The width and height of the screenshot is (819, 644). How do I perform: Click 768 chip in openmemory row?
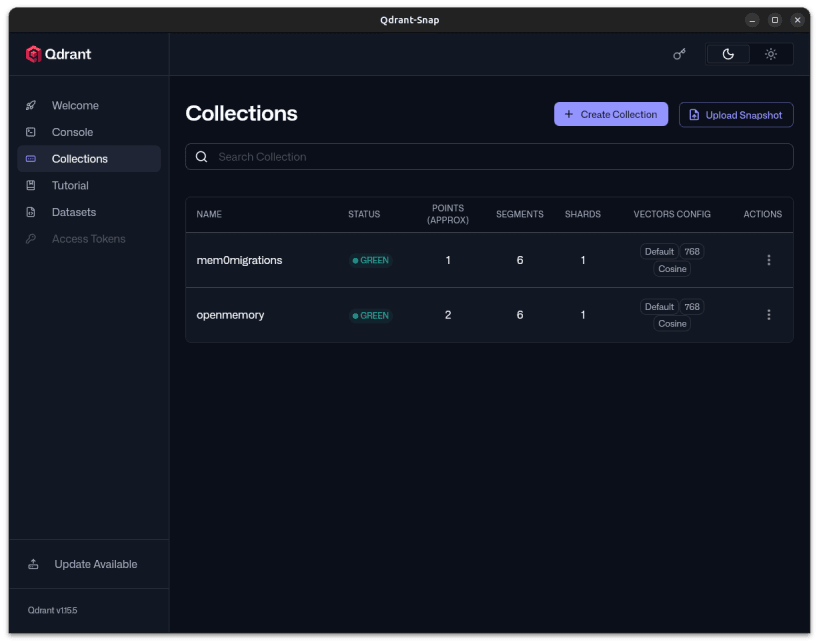[x=692, y=307]
